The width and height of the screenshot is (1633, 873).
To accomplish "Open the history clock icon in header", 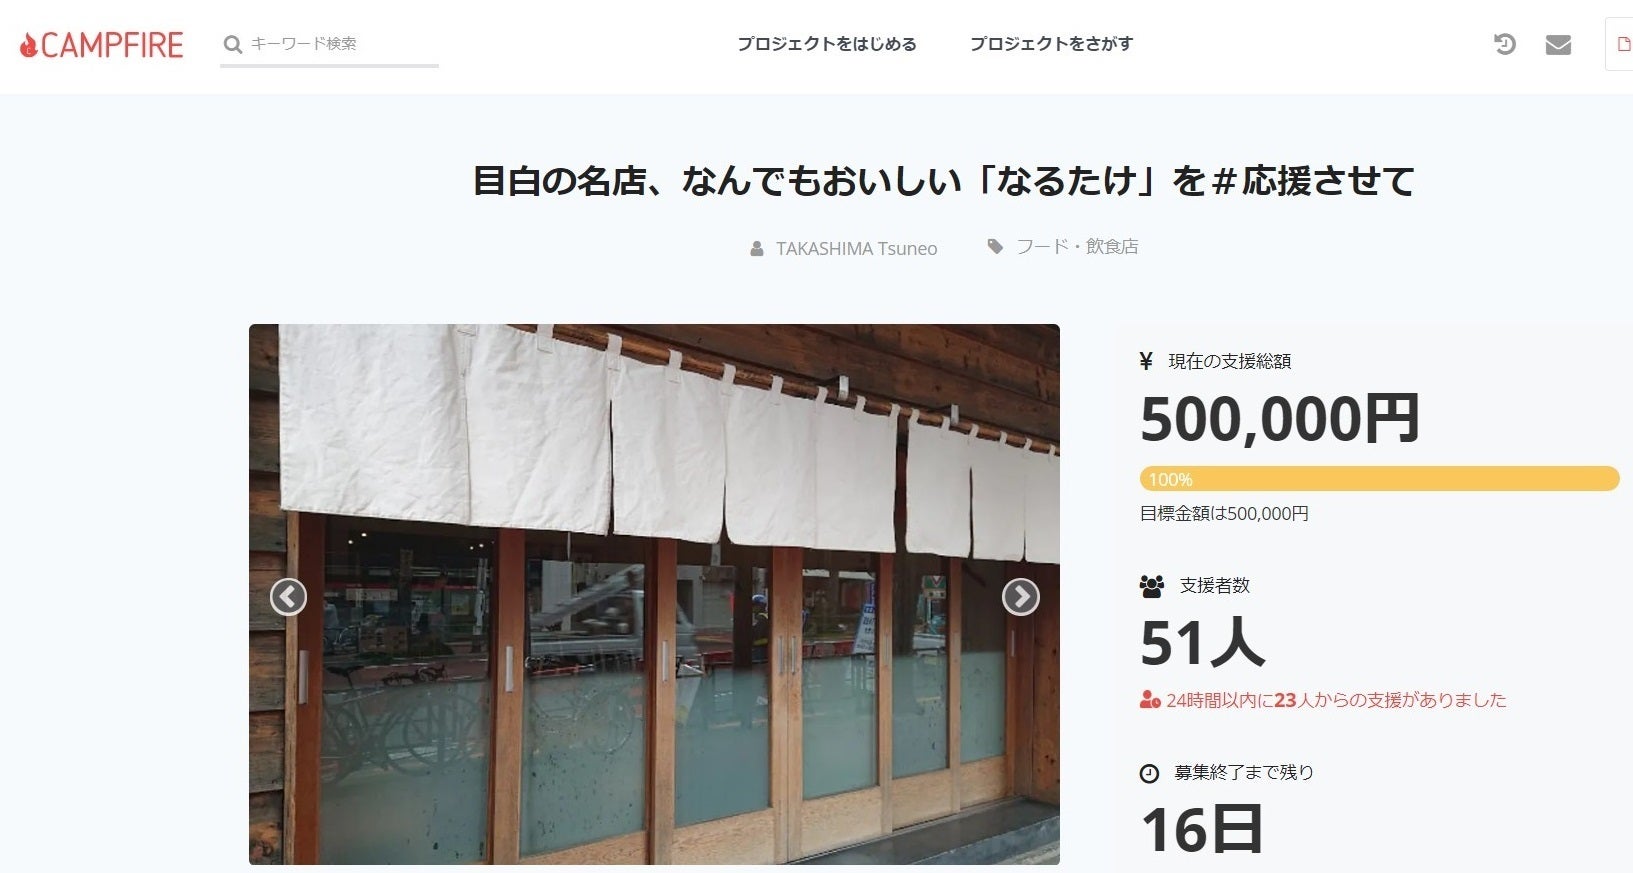I will click(1505, 44).
